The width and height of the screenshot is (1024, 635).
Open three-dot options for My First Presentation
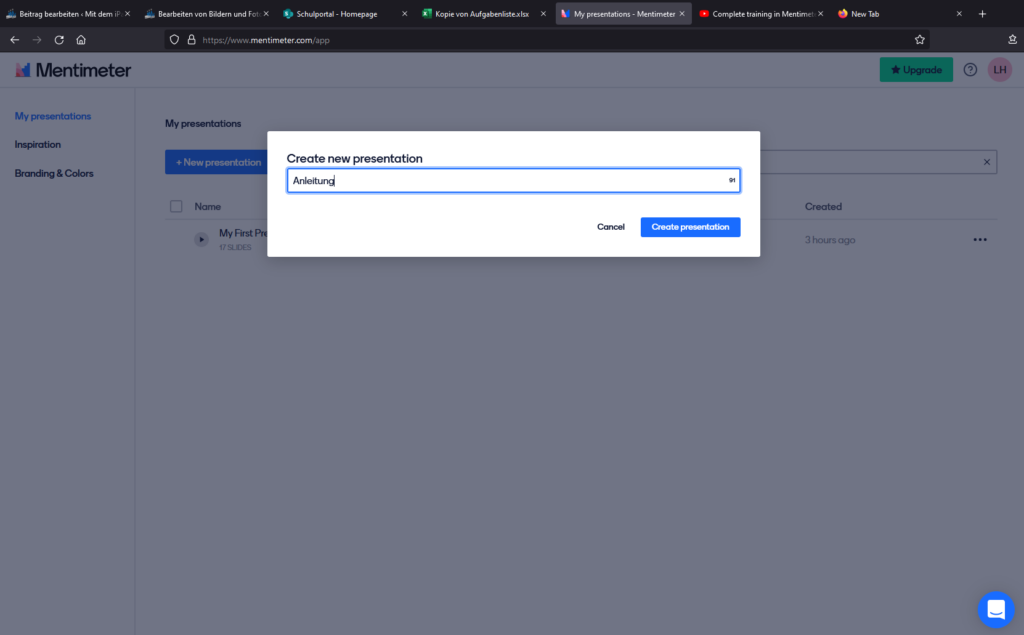point(979,240)
